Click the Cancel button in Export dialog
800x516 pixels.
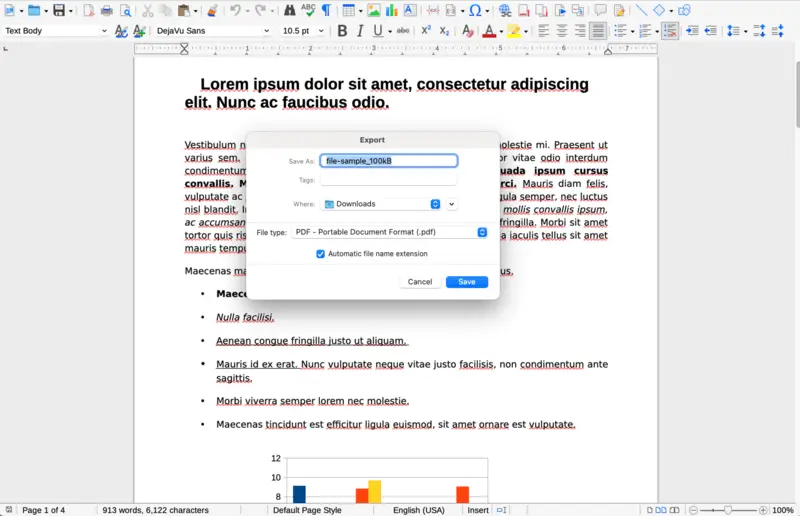coord(420,282)
